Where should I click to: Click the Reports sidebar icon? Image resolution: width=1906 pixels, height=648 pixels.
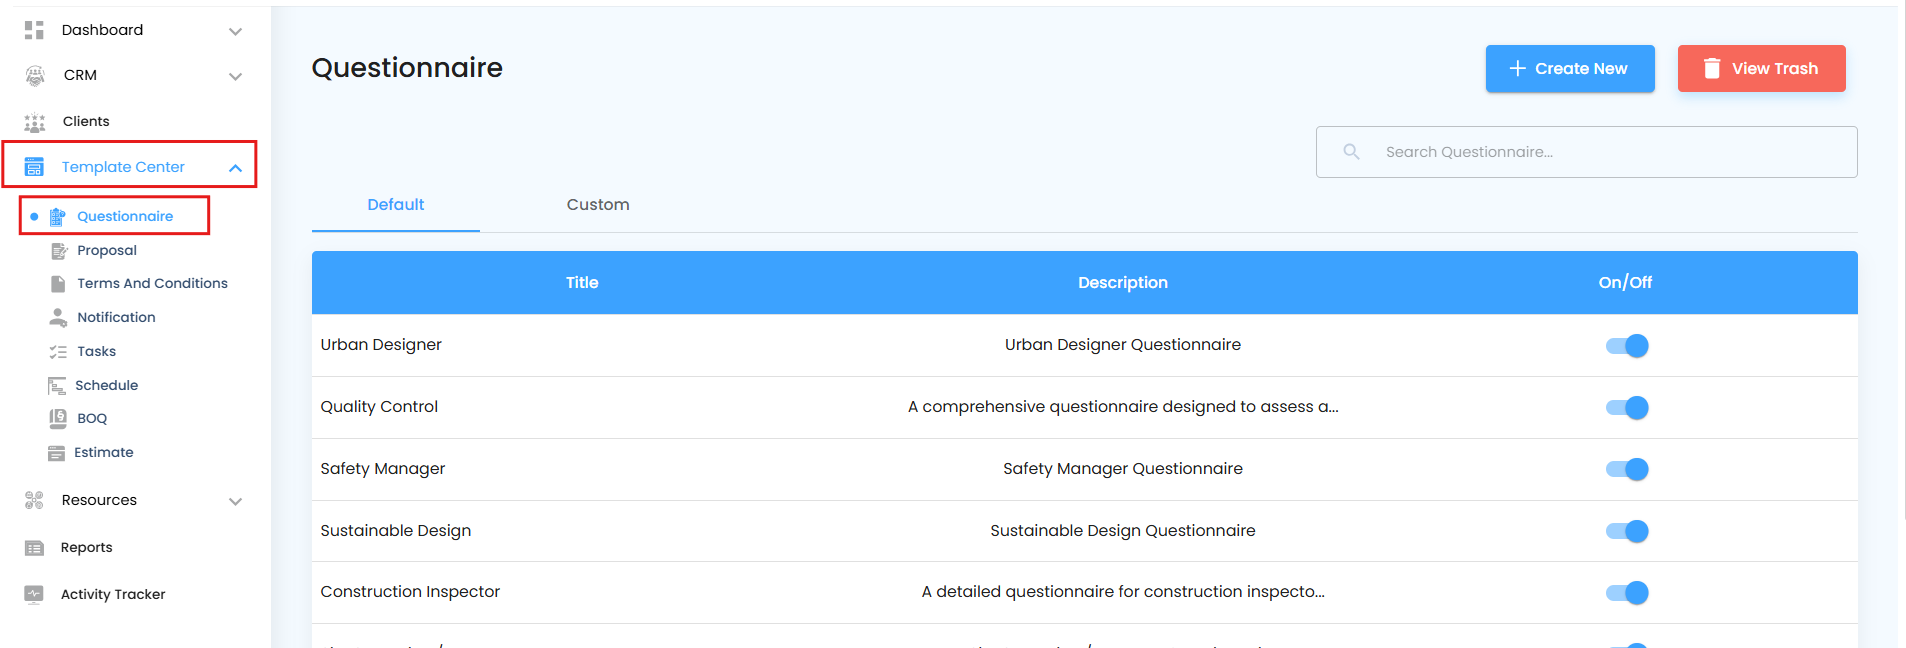coord(34,548)
